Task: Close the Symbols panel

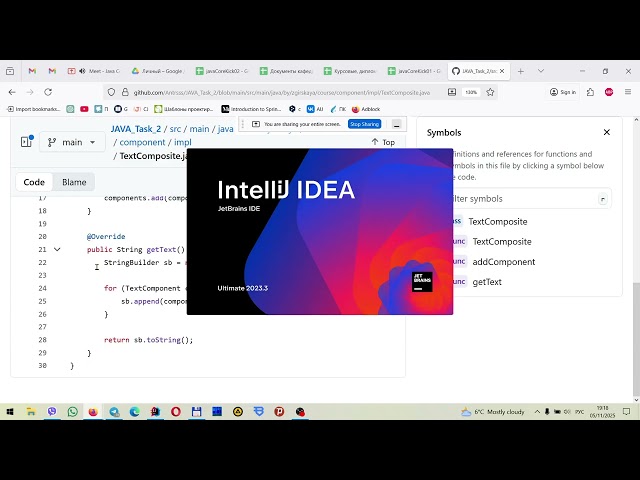Action: point(607,132)
